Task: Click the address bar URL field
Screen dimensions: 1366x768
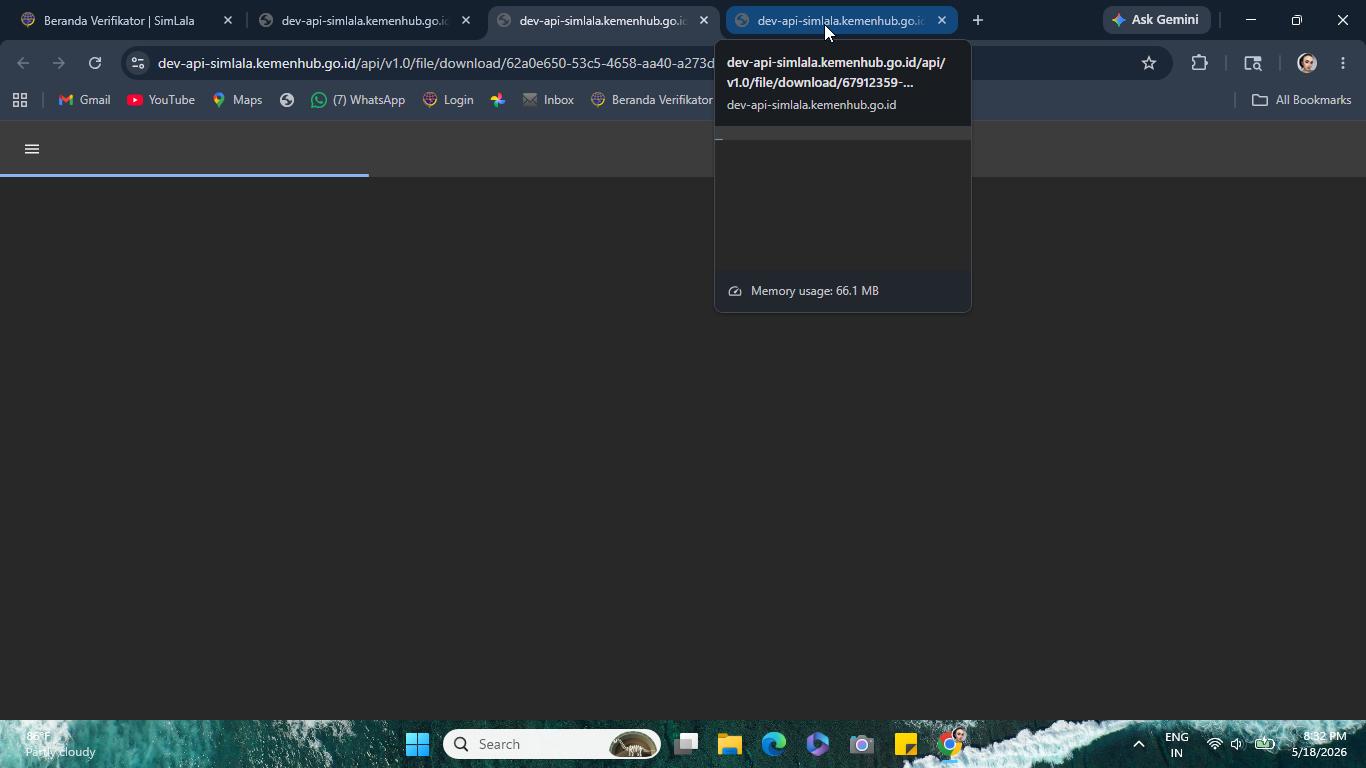Action: click(640, 63)
